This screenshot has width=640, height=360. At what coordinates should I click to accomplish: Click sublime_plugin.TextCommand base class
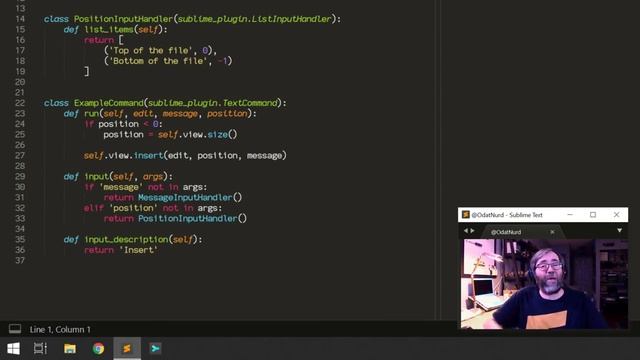[213, 103]
